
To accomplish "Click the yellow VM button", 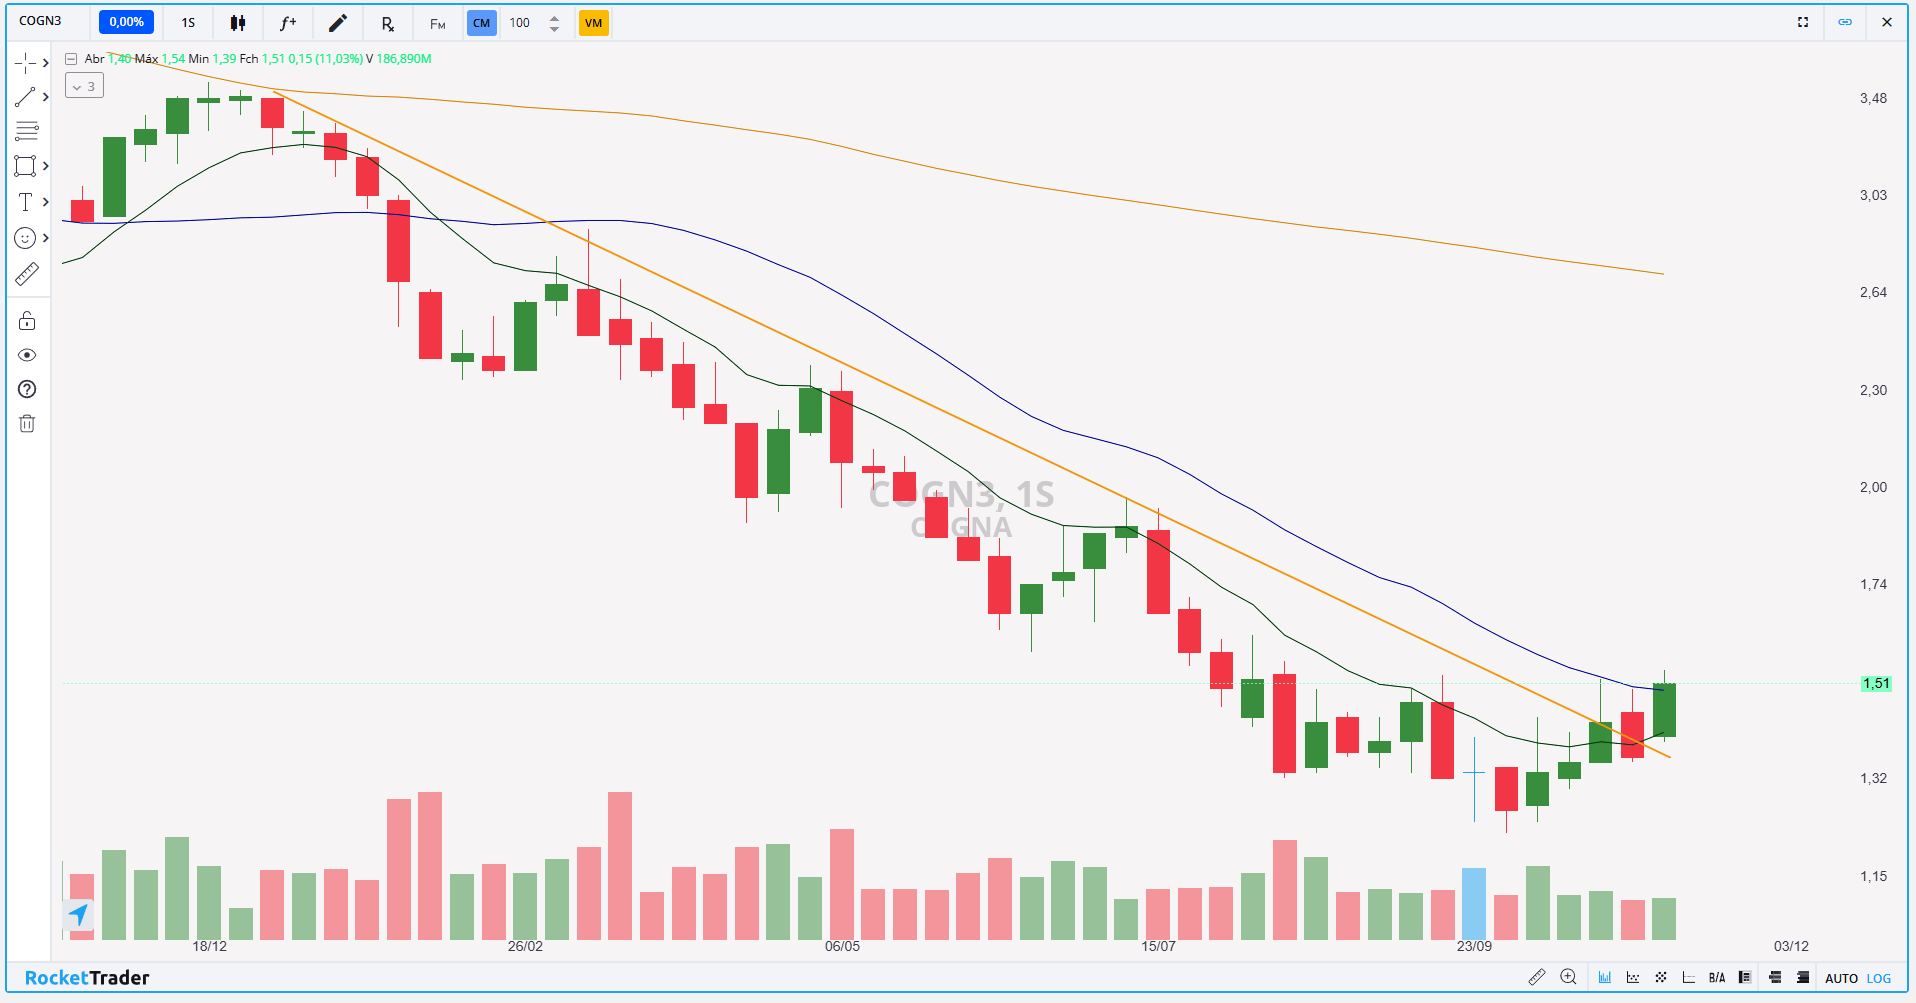I will click(593, 23).
